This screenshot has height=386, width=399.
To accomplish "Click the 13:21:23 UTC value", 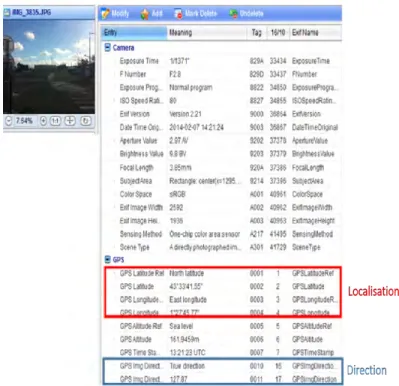I will [187, 352].
